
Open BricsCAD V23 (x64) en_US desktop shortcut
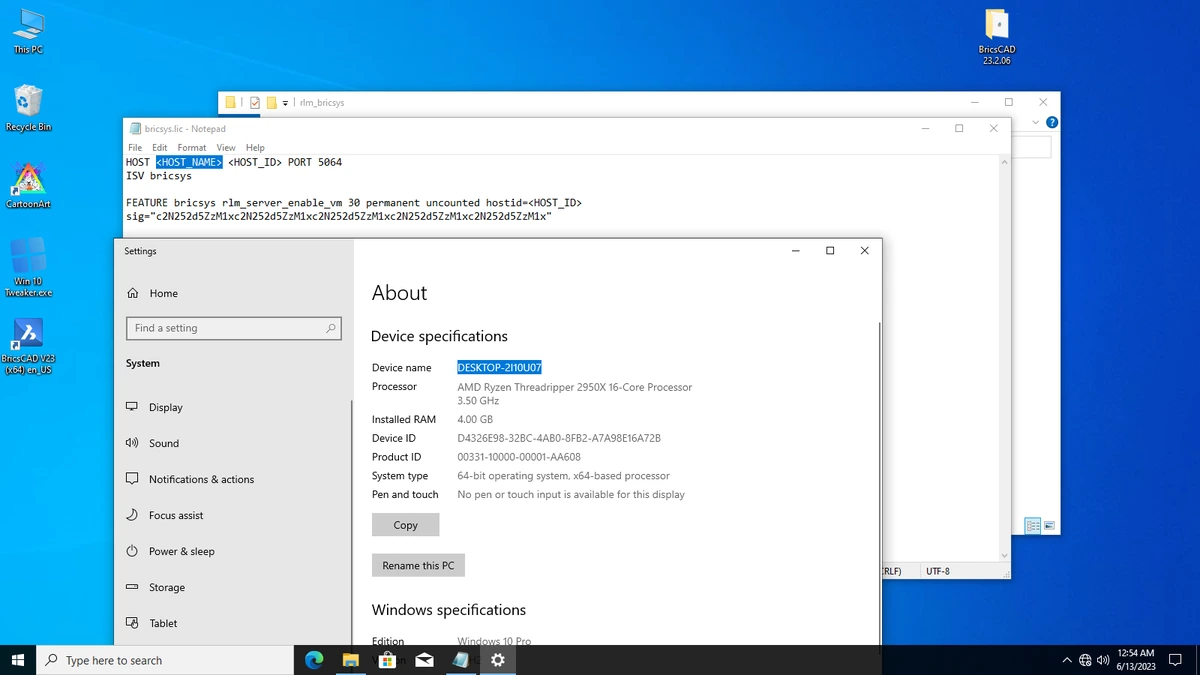(28, 346)
